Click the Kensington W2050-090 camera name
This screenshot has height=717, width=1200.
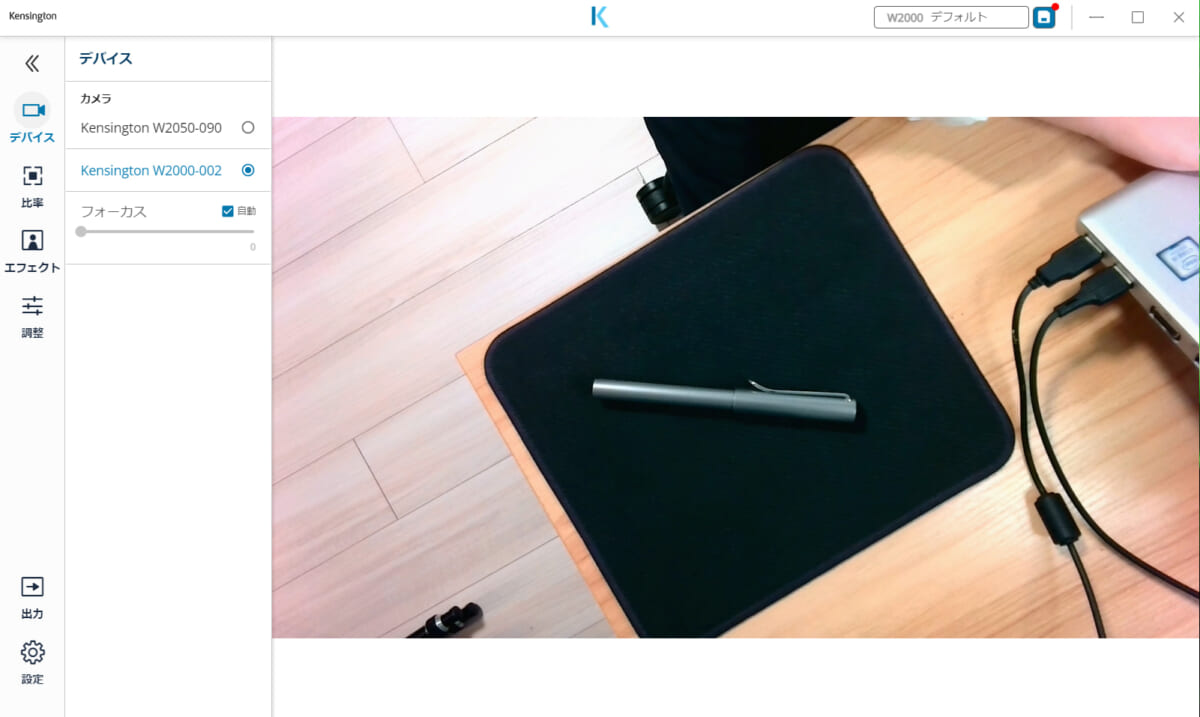click(151, 128)
